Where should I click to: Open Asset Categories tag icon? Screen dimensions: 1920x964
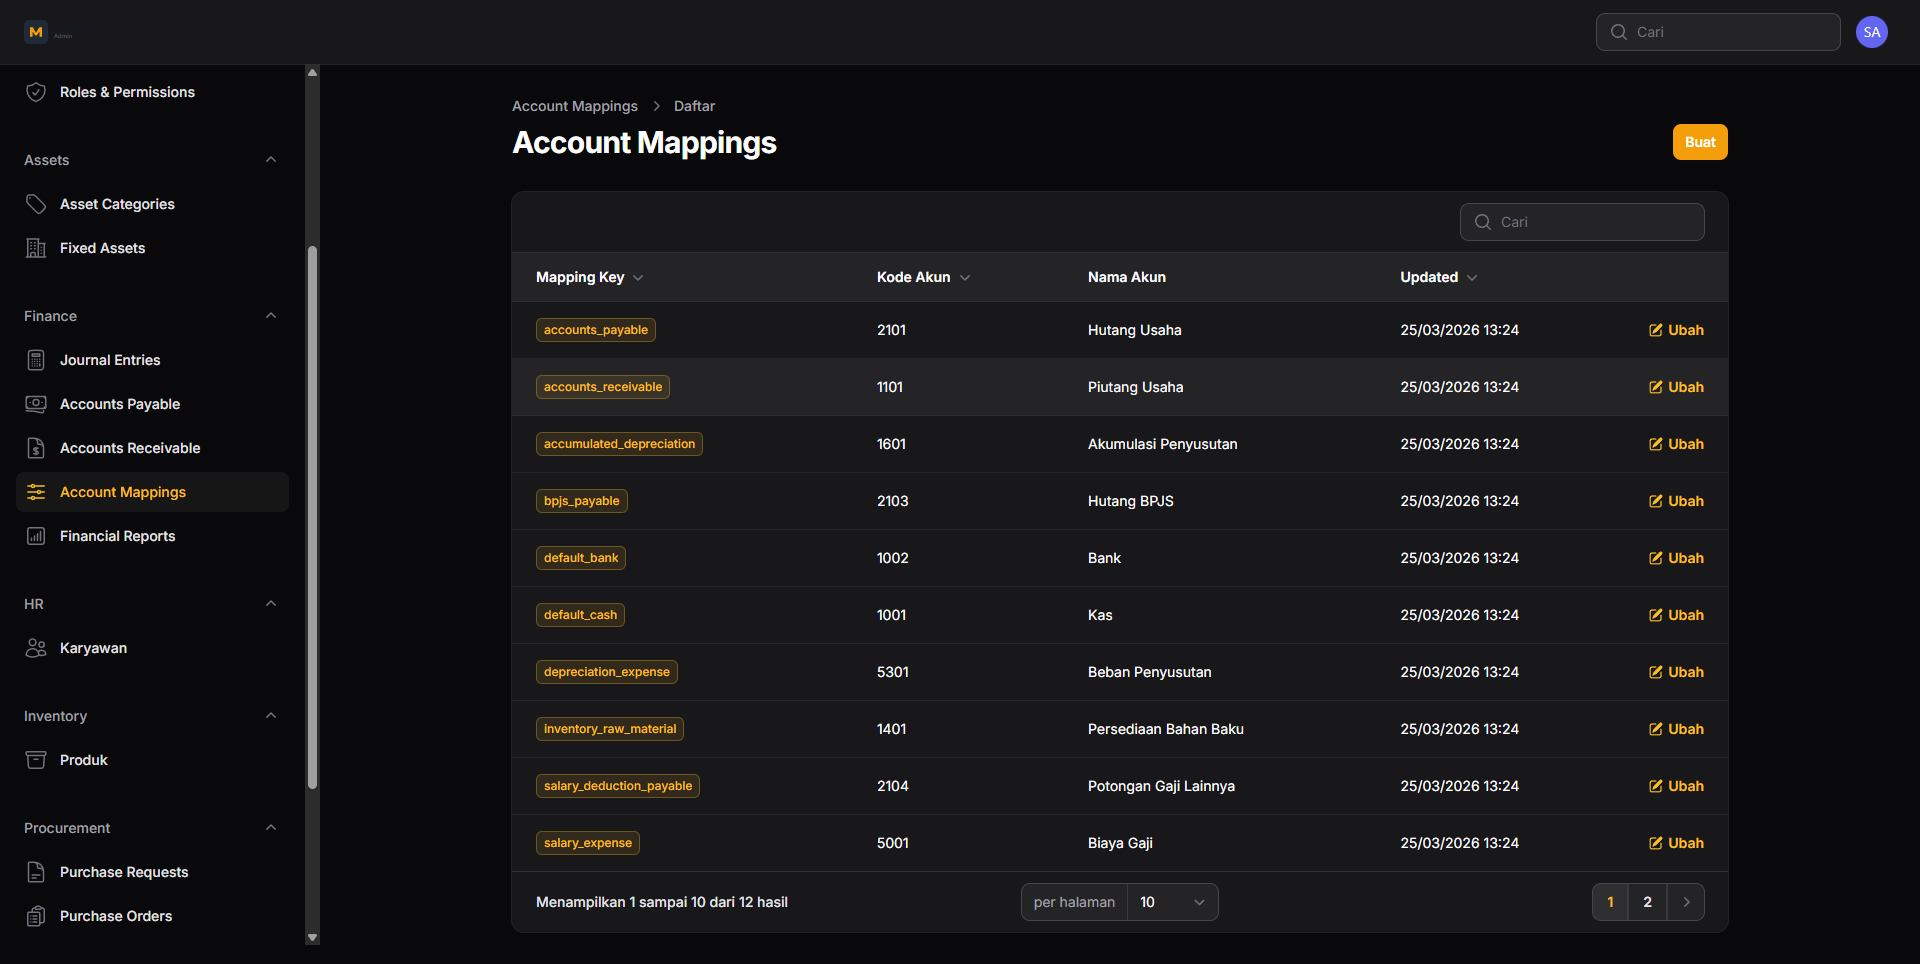[36, 204]
